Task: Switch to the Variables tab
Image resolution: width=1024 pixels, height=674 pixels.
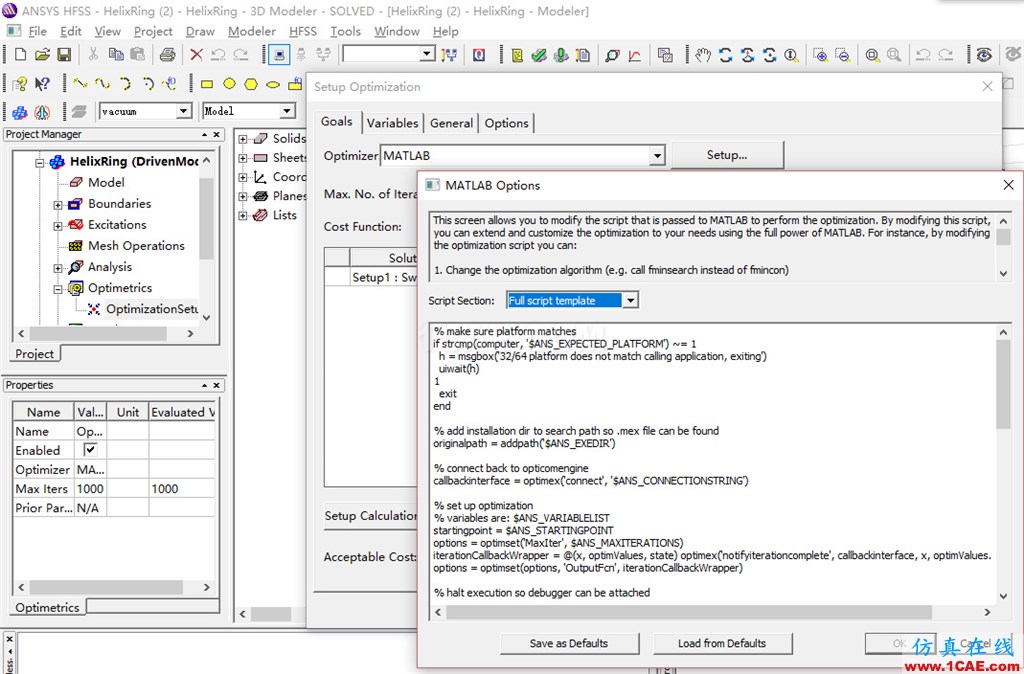Action: [392, 123]
